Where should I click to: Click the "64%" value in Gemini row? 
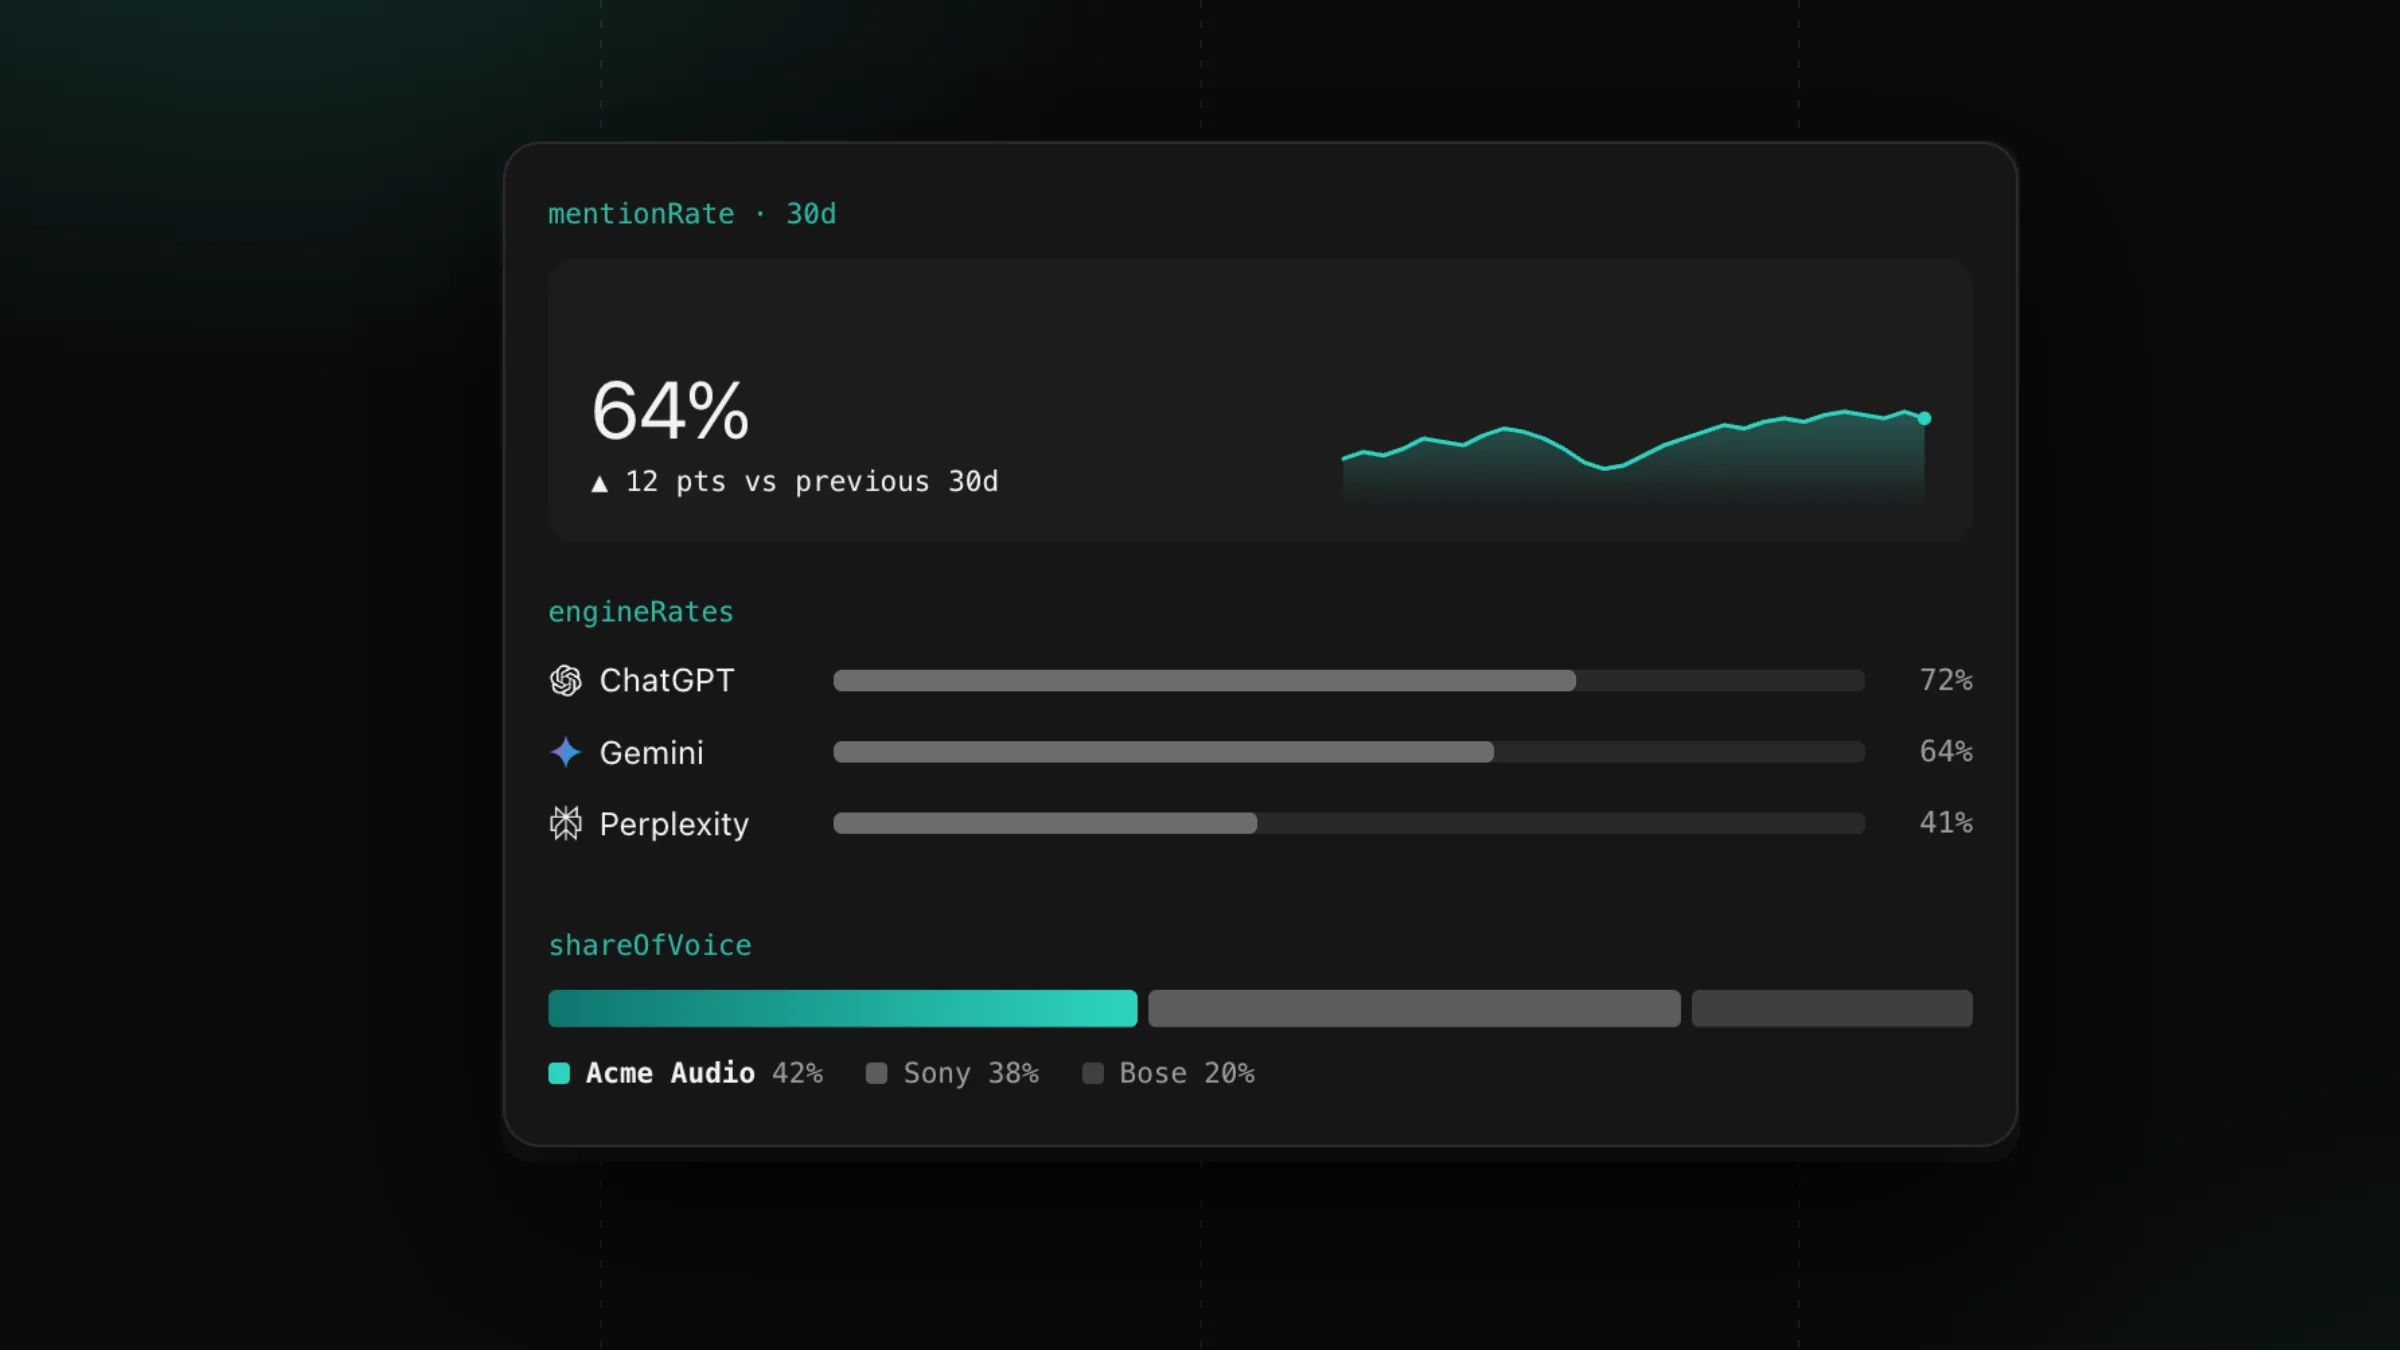tap(1946, 751)
